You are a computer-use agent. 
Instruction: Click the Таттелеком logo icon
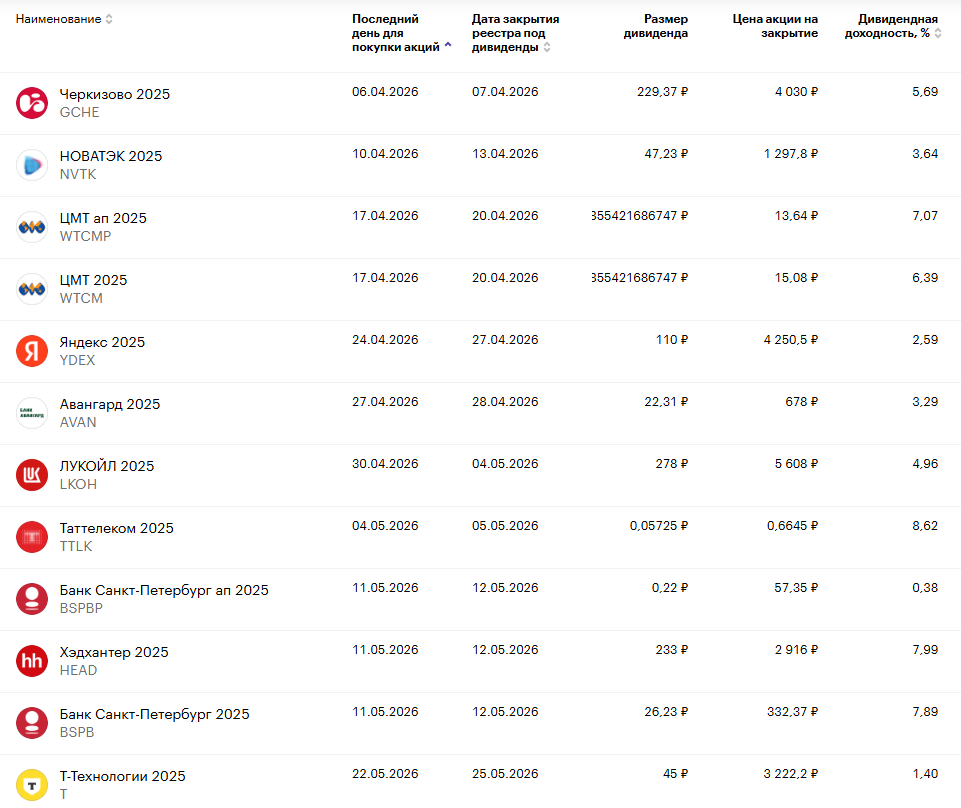tap(32, 537)
